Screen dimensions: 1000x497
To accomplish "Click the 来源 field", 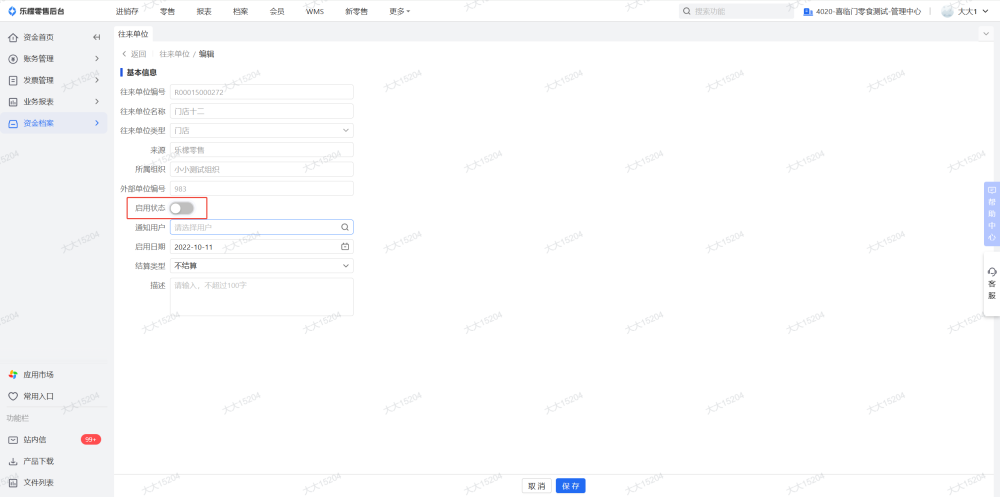I will (261, 150).
